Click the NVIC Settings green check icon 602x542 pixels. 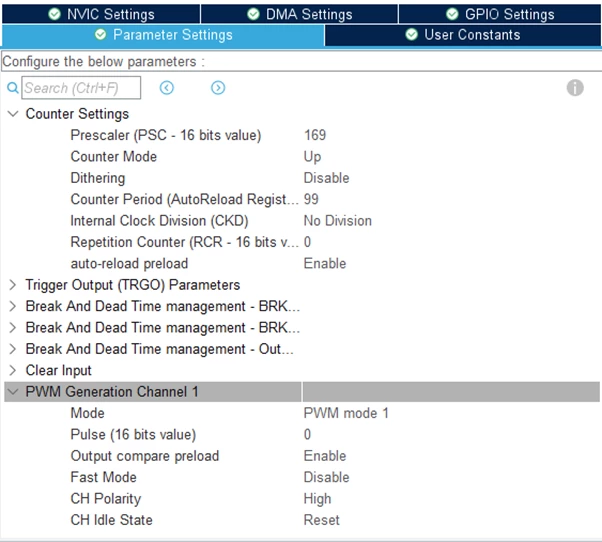(x=55, y=14)
